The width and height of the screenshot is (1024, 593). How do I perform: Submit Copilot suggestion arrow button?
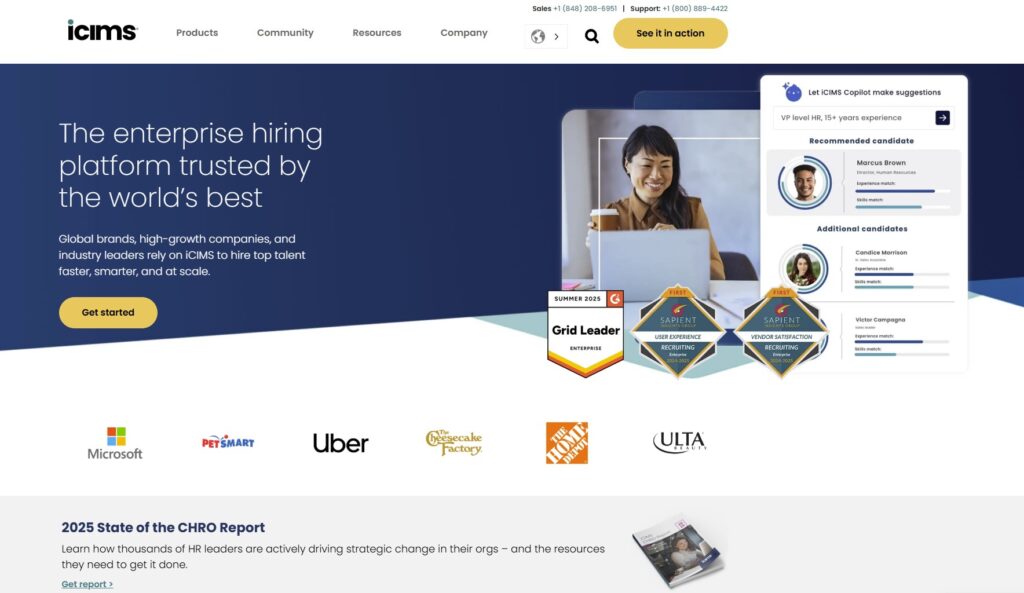(x=942, y=118)
